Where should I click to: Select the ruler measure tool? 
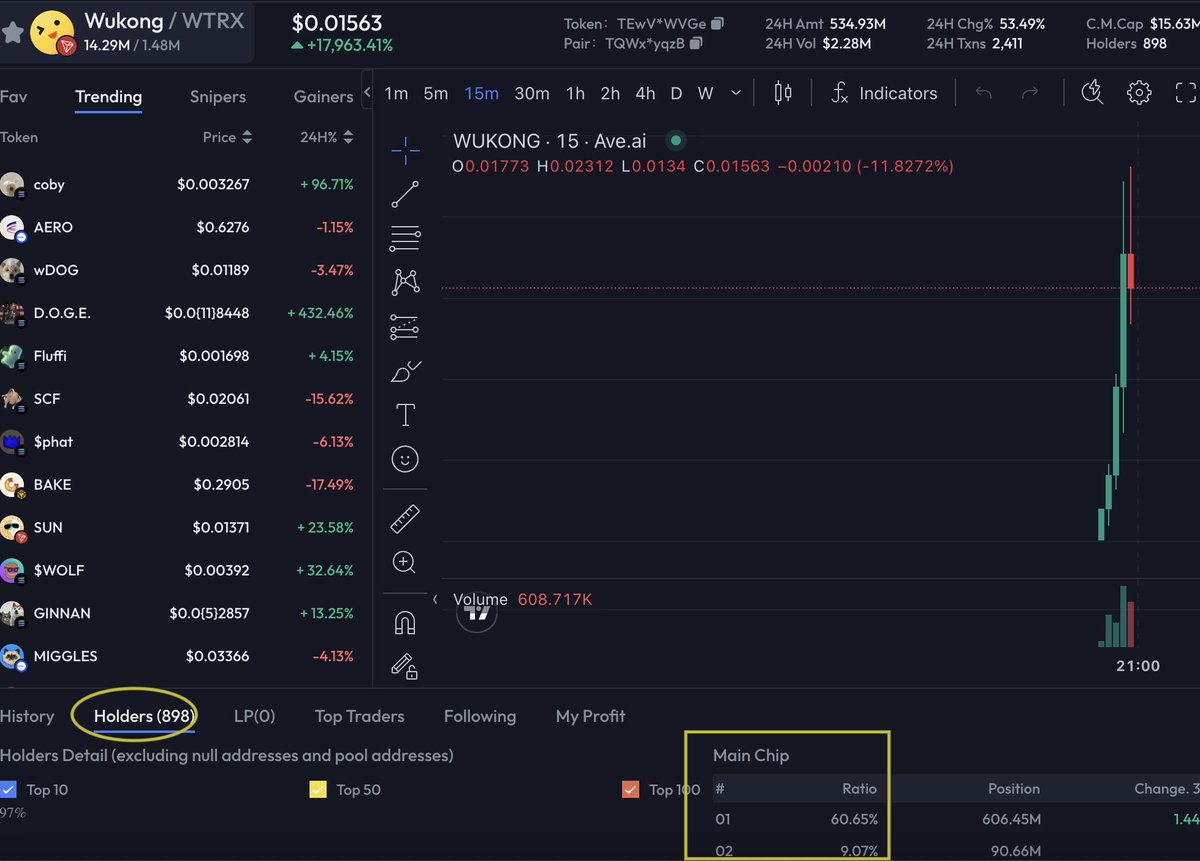pyautogui.click(x=405, y=519)
